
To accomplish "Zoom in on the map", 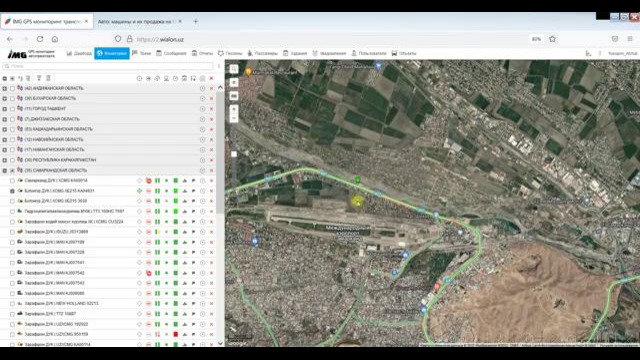I will coord(234,109).
